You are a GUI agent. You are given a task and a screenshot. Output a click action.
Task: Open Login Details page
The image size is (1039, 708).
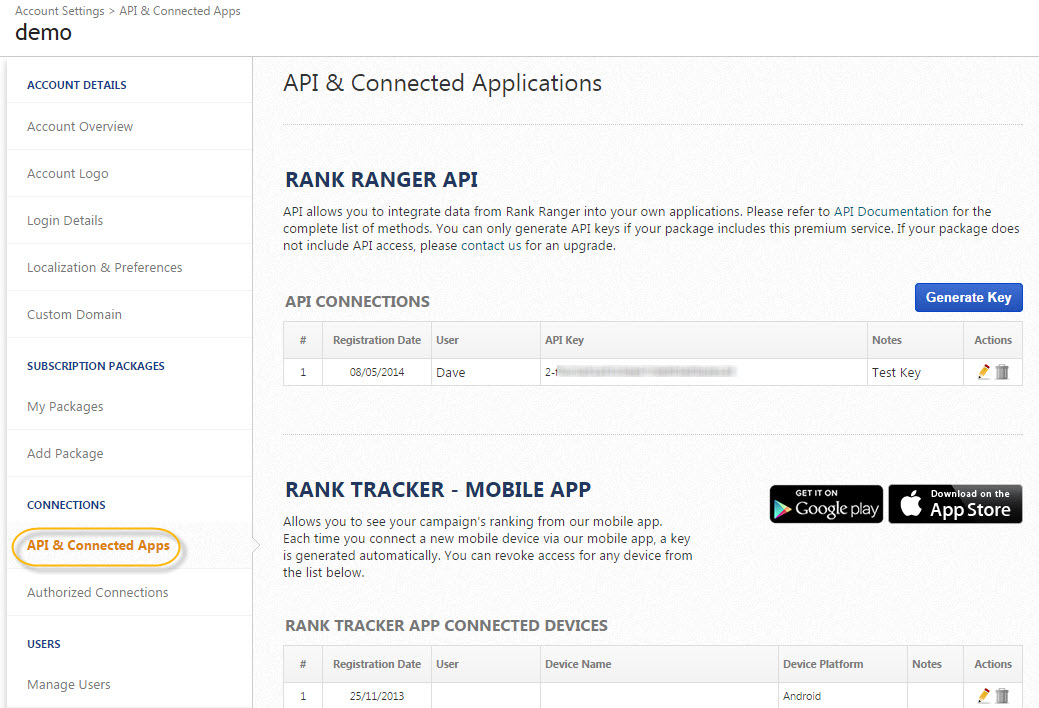pyautogui.click(x=65, y=221)
